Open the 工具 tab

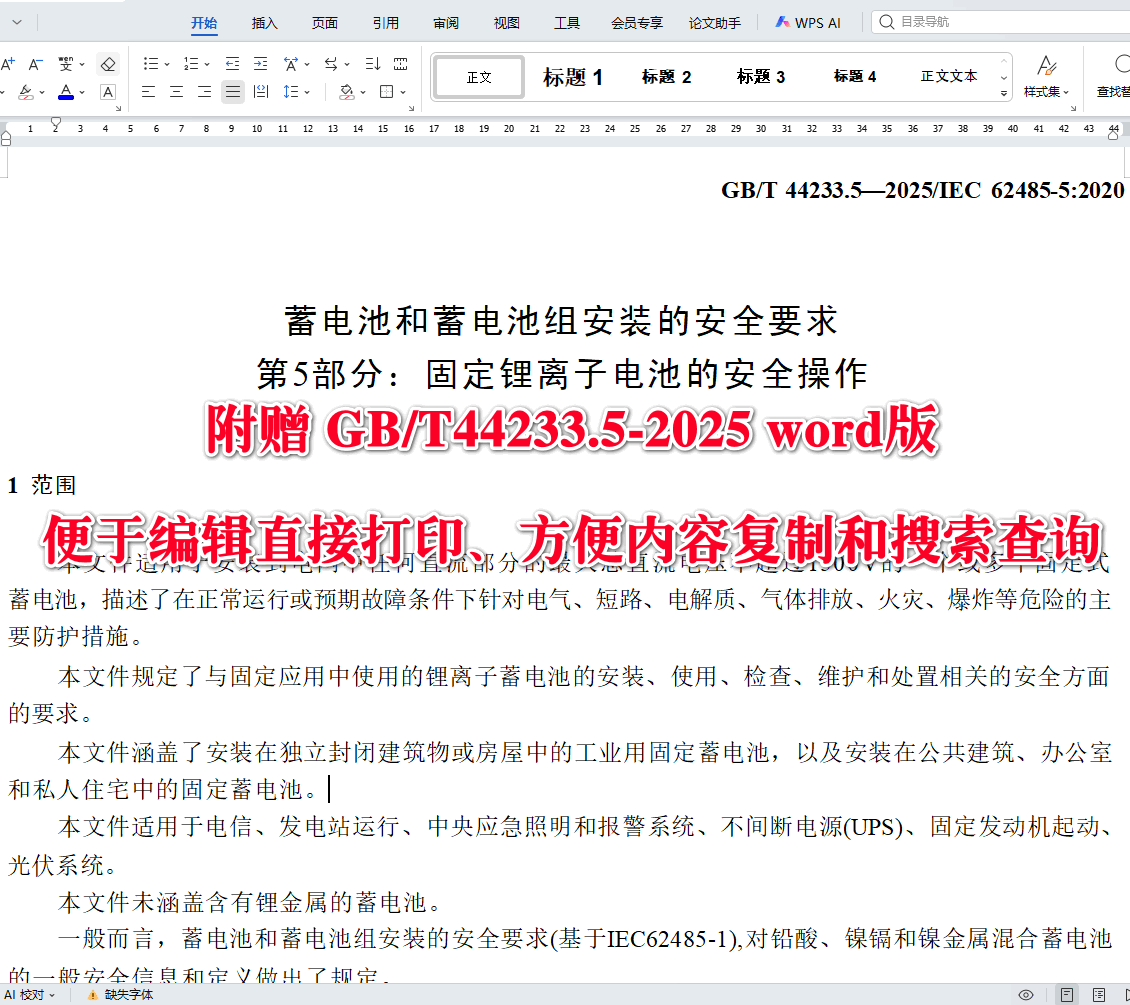(x=567, y=23)
